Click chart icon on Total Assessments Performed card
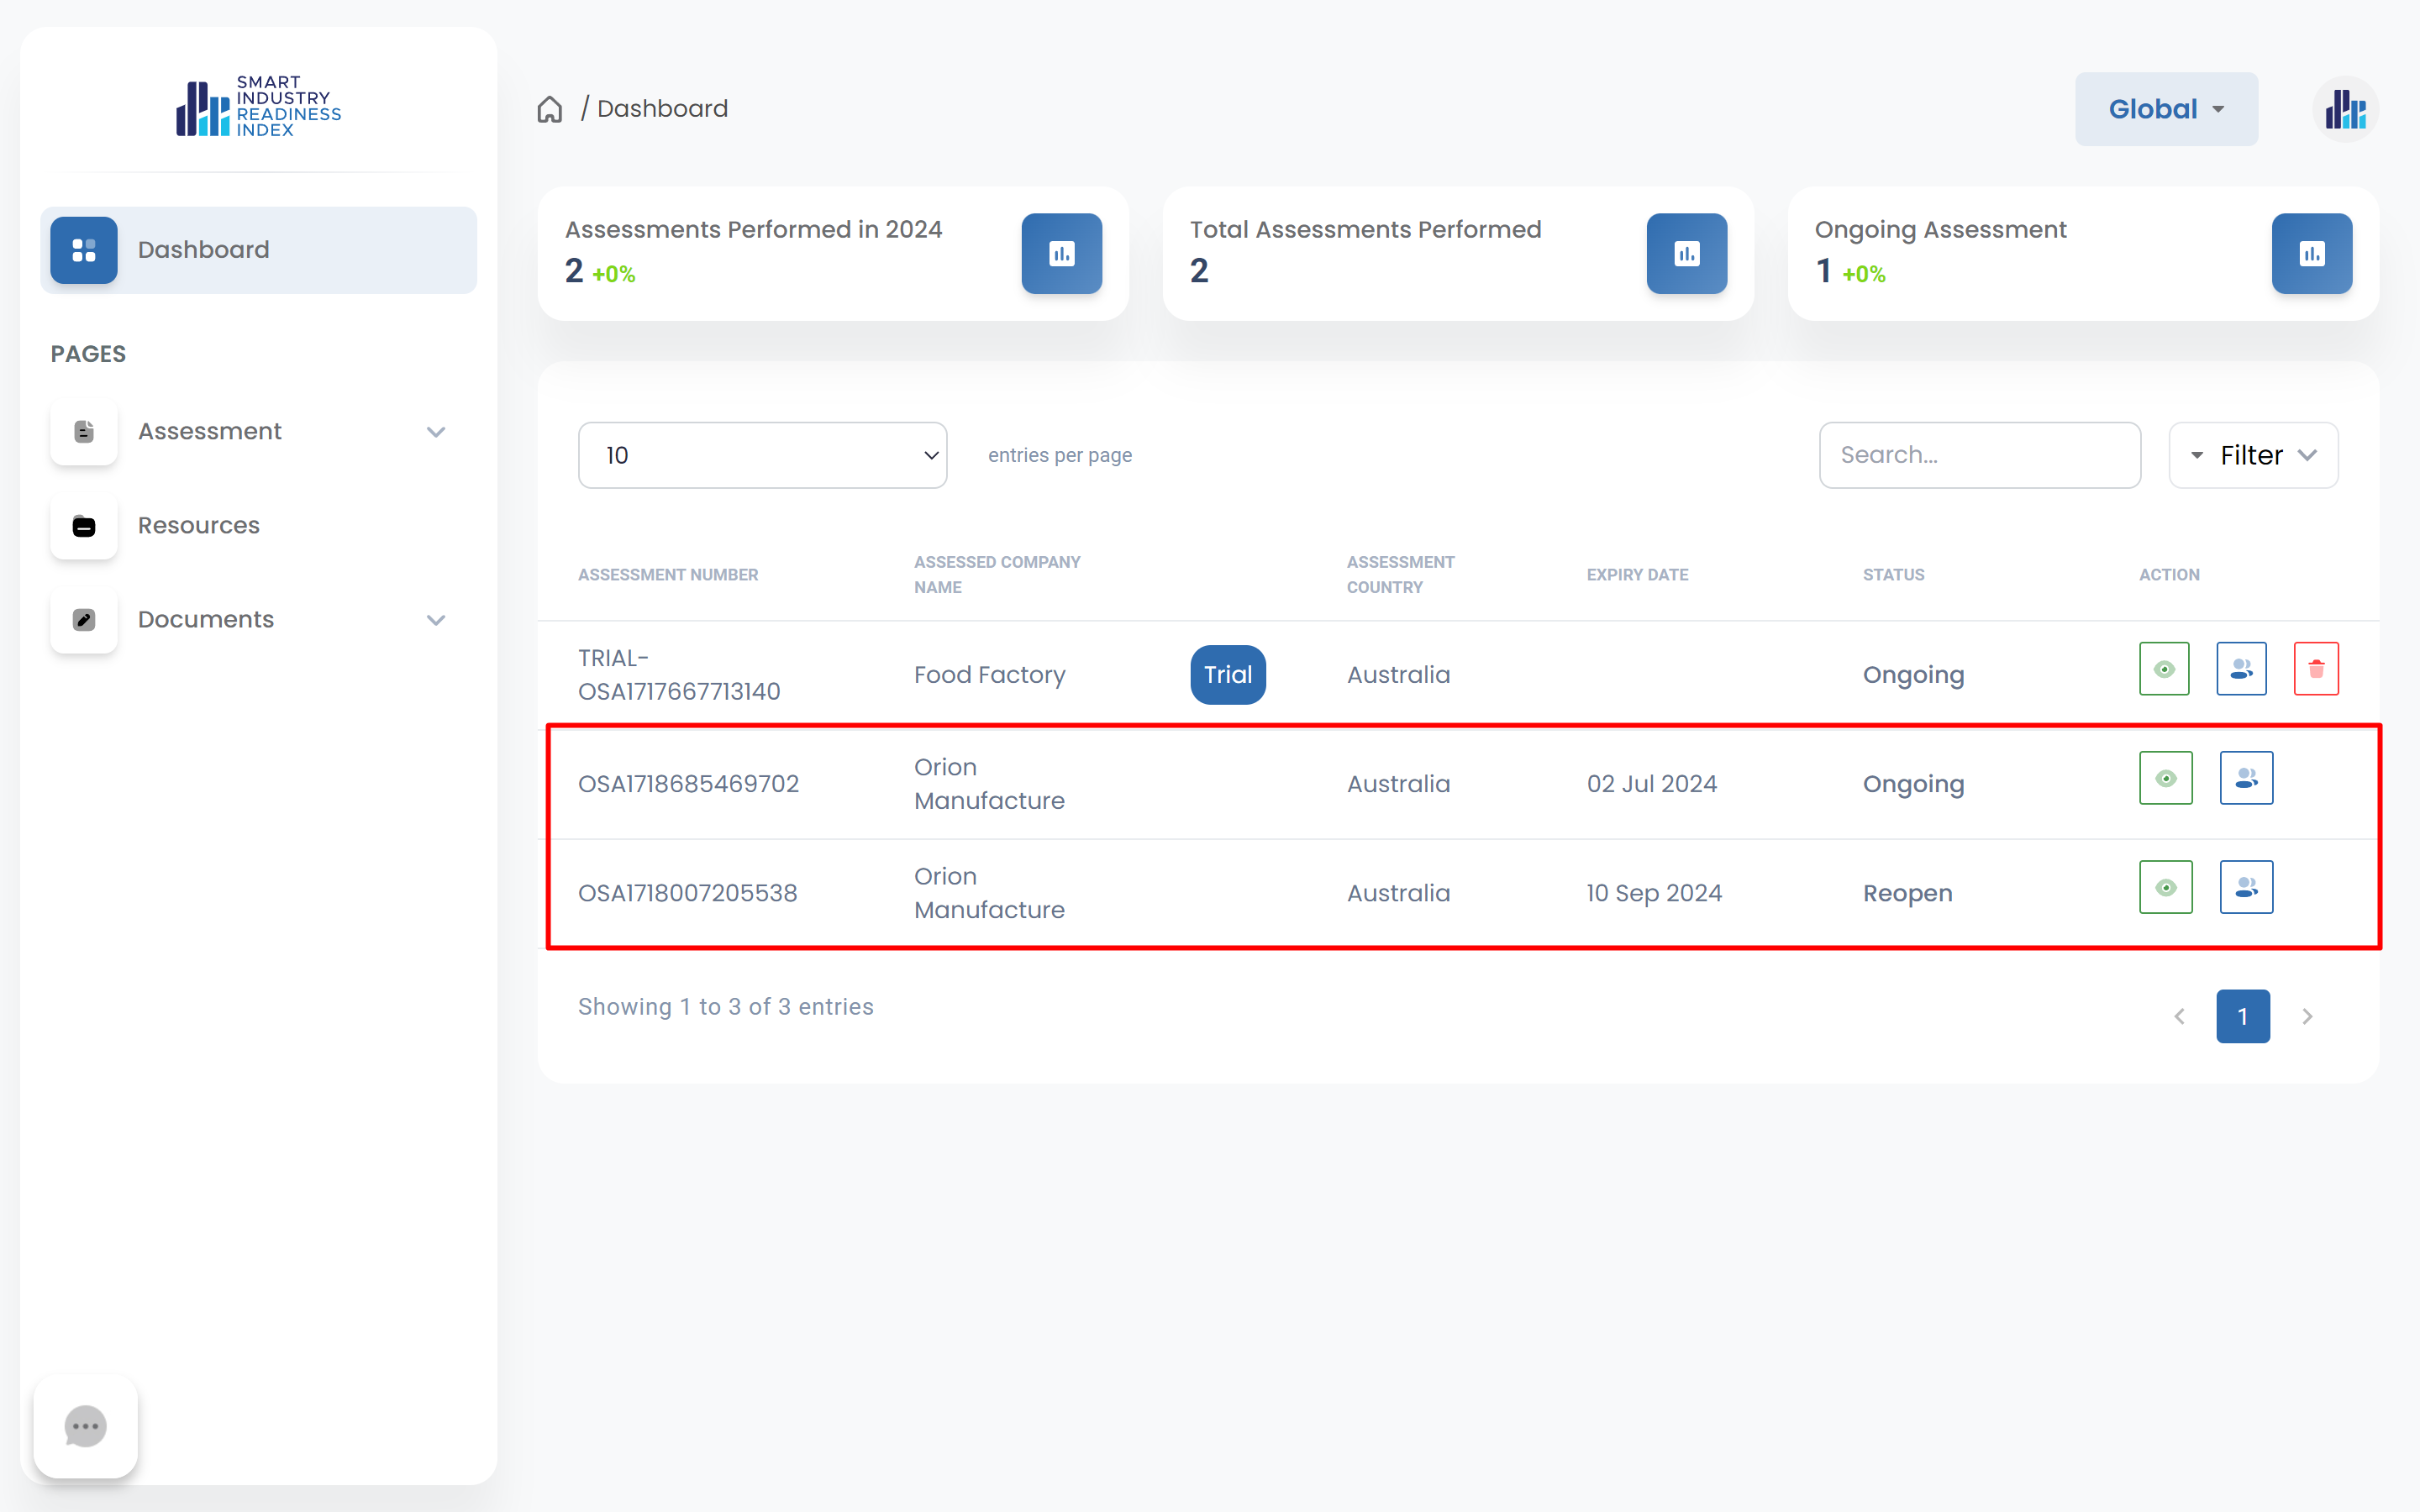Viewport: 2420px width, 1512px height. [1686, 254]
